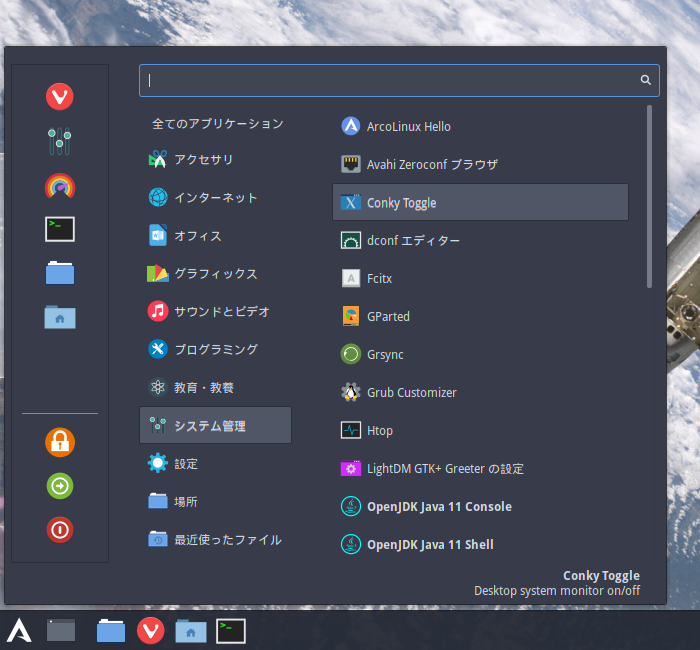Screen dimensions: 700x650
Task: Launch Htop
Action: 480,430
